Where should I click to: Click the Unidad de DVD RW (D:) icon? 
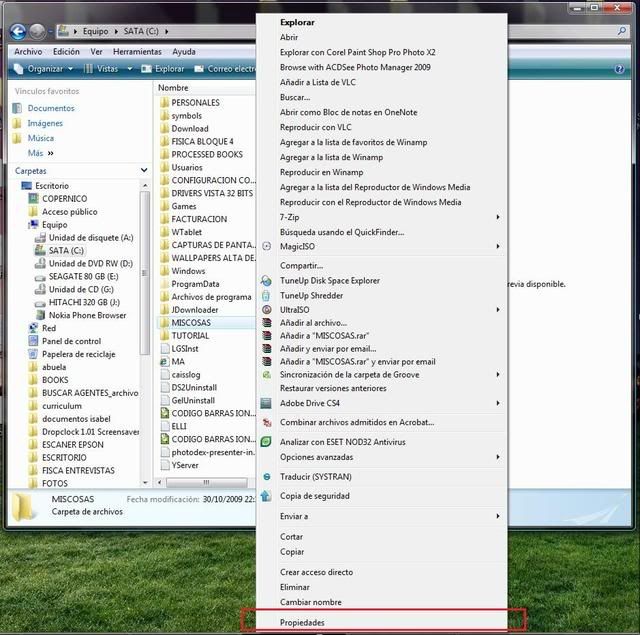point(40,264)
